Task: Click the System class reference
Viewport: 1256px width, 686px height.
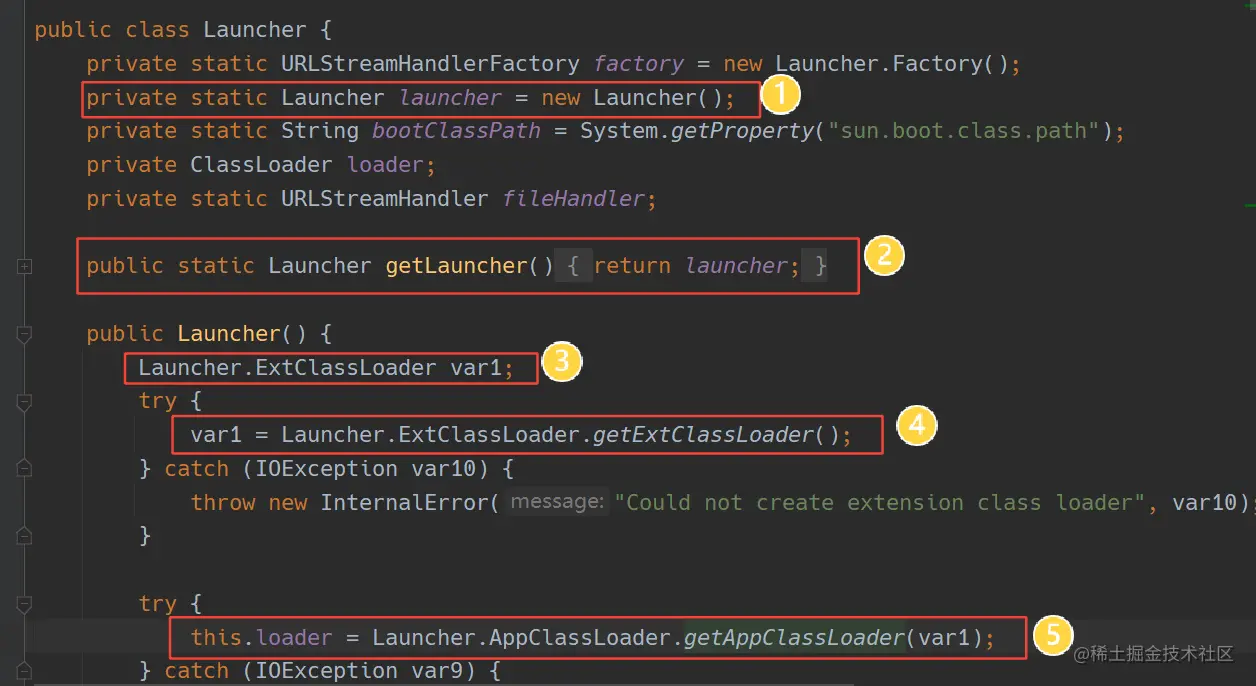Action: (x=619, y=131)
